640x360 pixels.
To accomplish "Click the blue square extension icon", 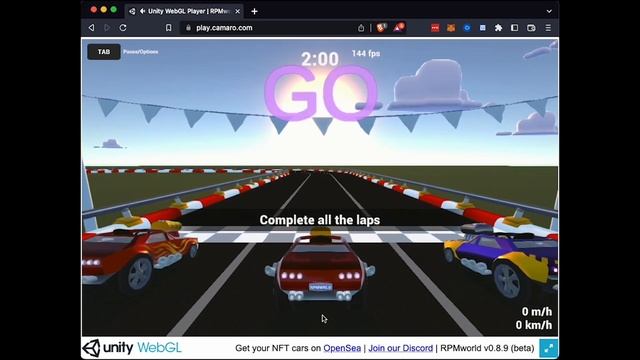I will pyautogui.click(x=483, y=28).
